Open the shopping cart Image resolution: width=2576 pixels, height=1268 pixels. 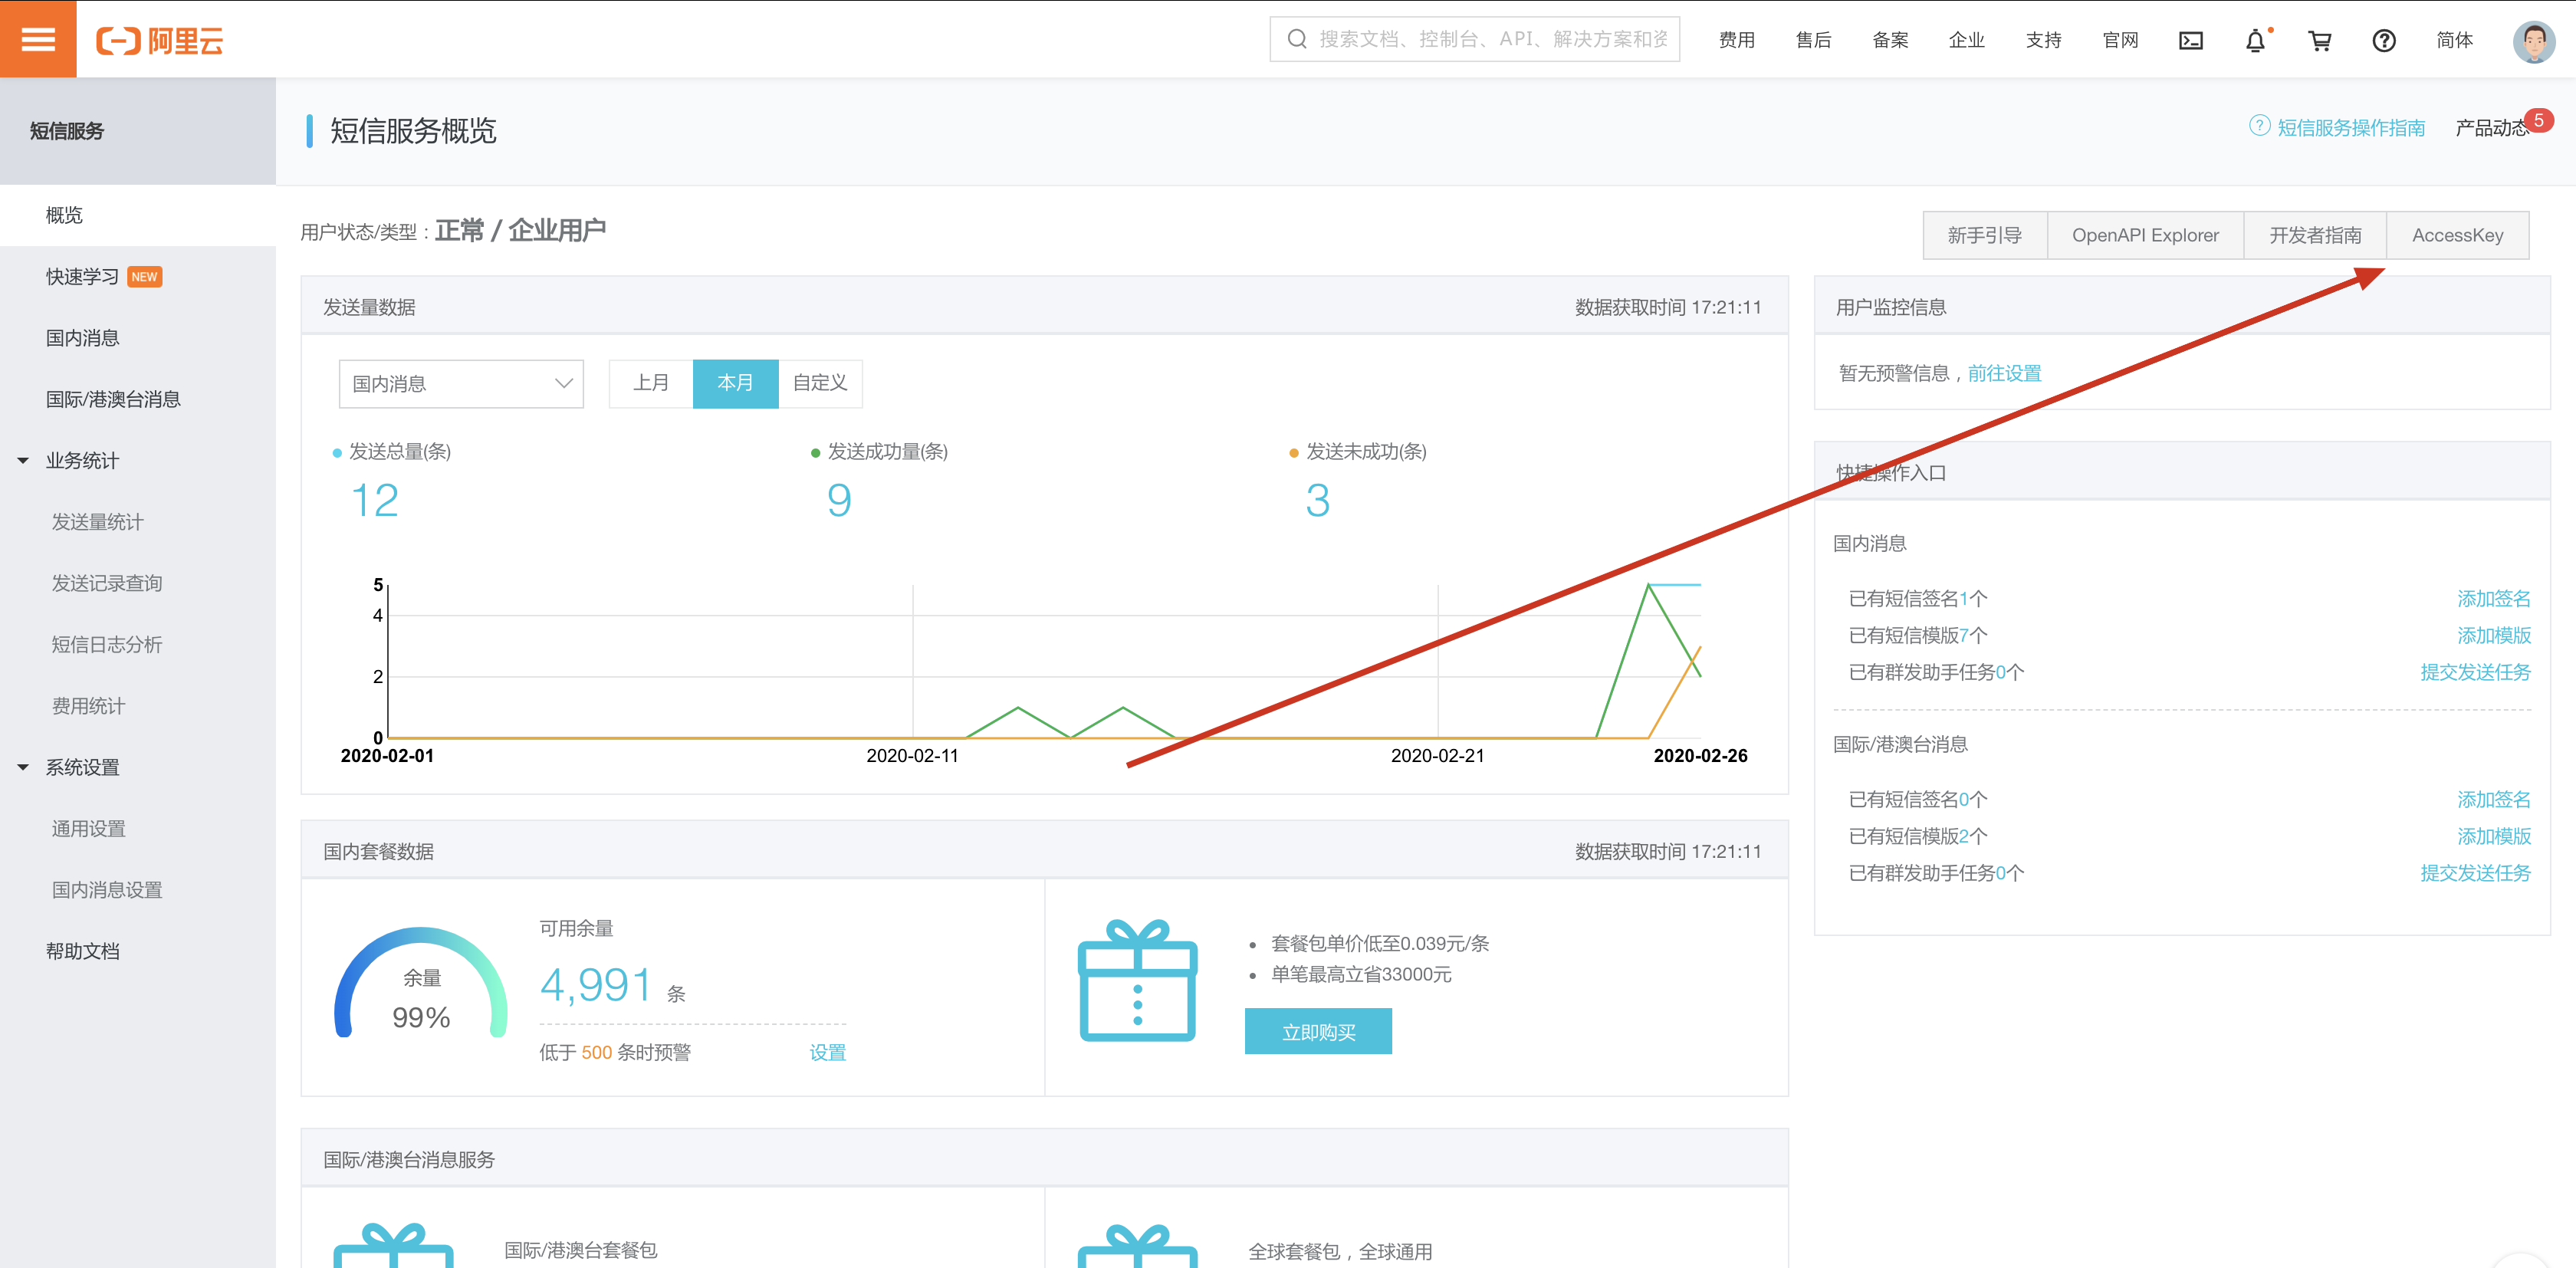2319,41
